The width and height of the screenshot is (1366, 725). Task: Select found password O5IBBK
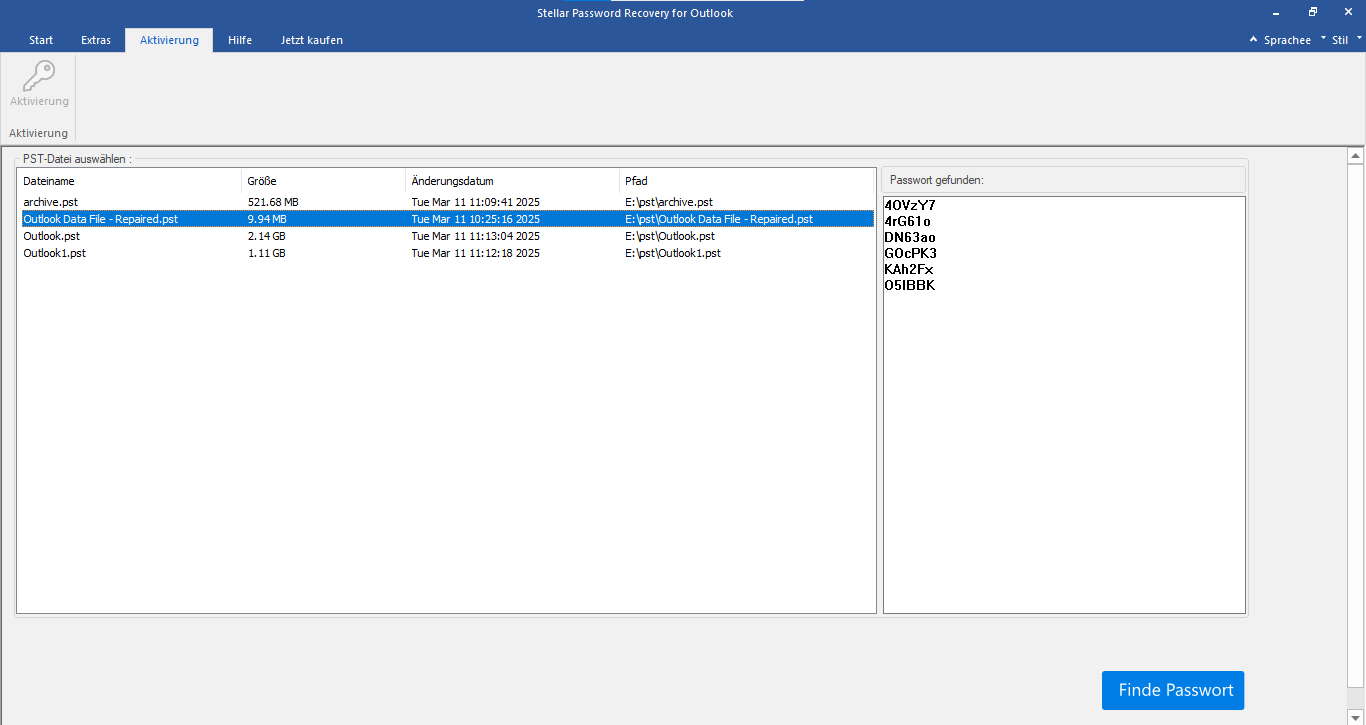(x=910, y=285)
